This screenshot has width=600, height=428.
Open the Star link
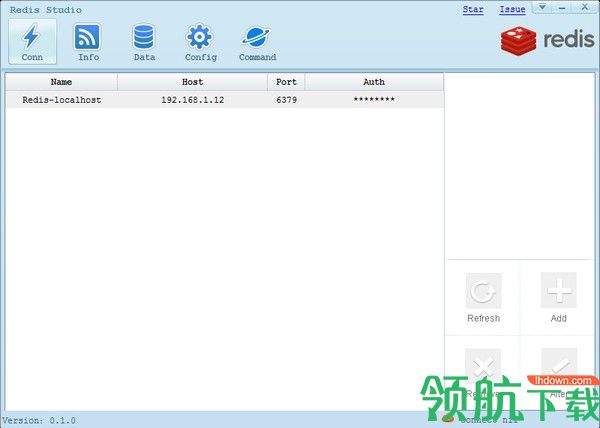coord(473,9)
